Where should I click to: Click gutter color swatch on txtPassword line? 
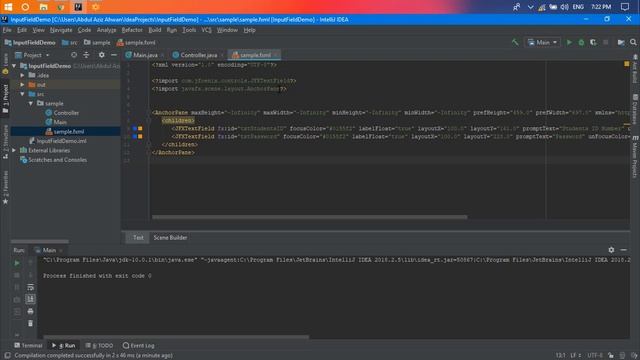tap(140, 136)
